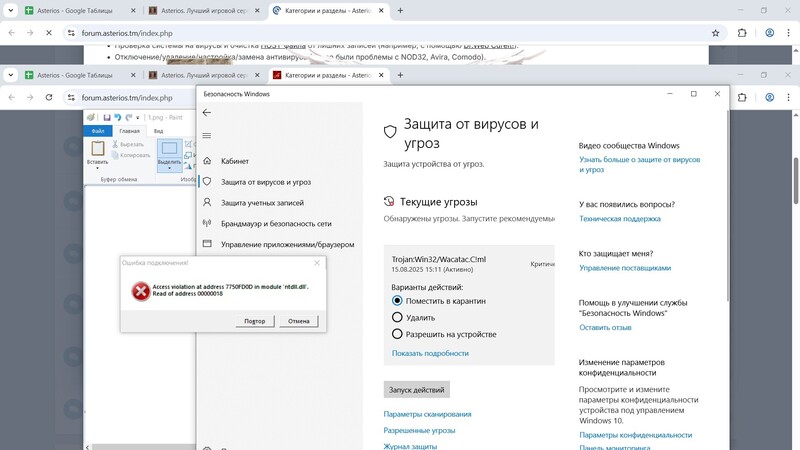
Task: Expand Показать подробности for the threat
Action: [x=430, y=353]
